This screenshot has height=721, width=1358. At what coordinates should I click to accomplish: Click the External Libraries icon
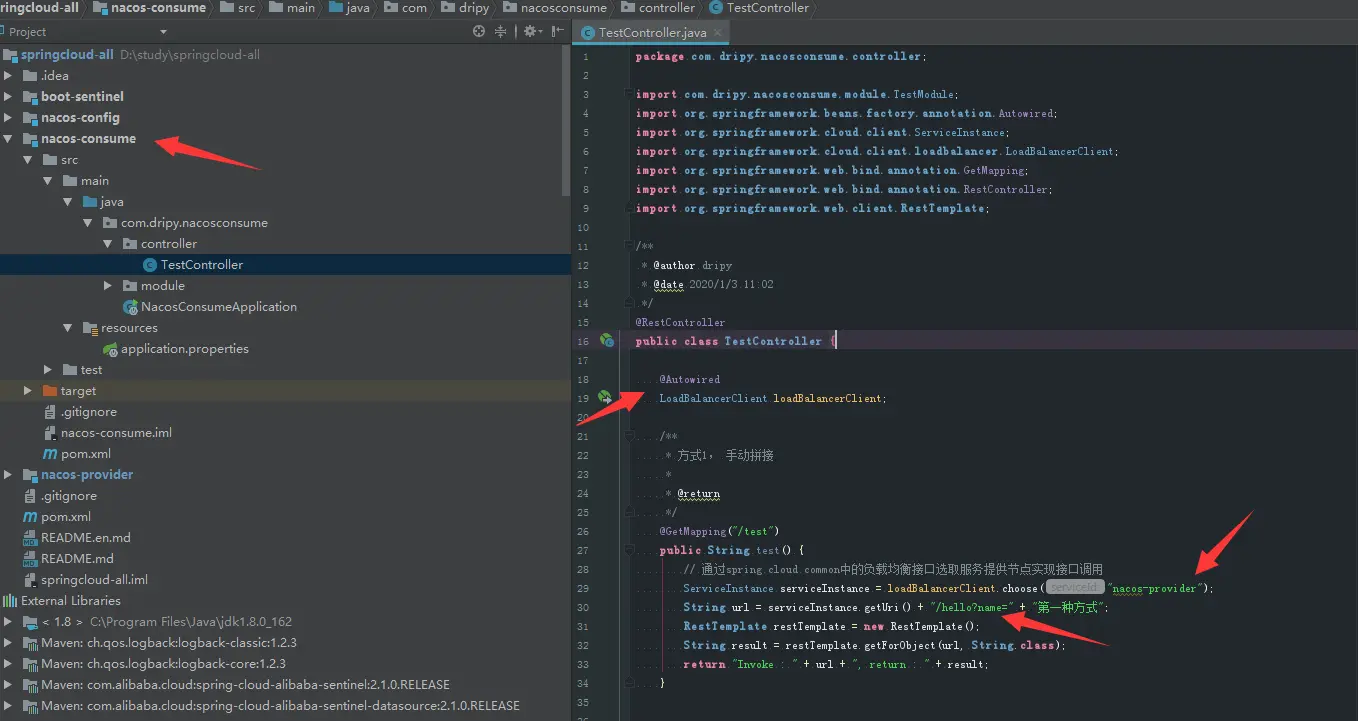pos(10,601)
